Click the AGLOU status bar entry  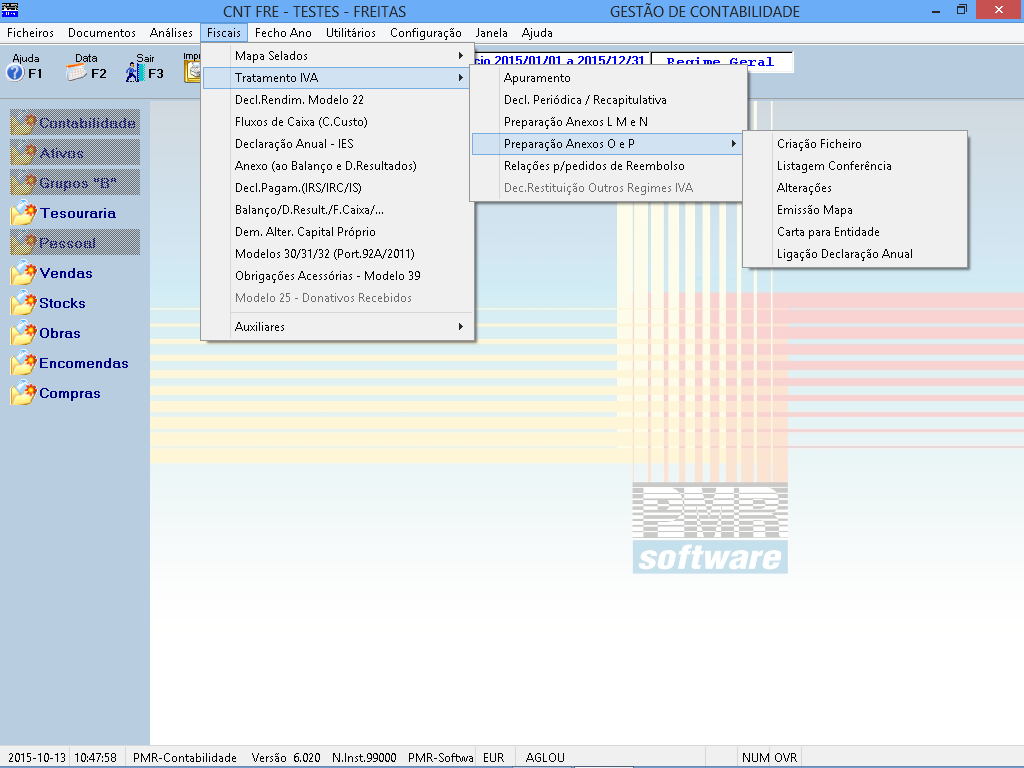point(545,758)
